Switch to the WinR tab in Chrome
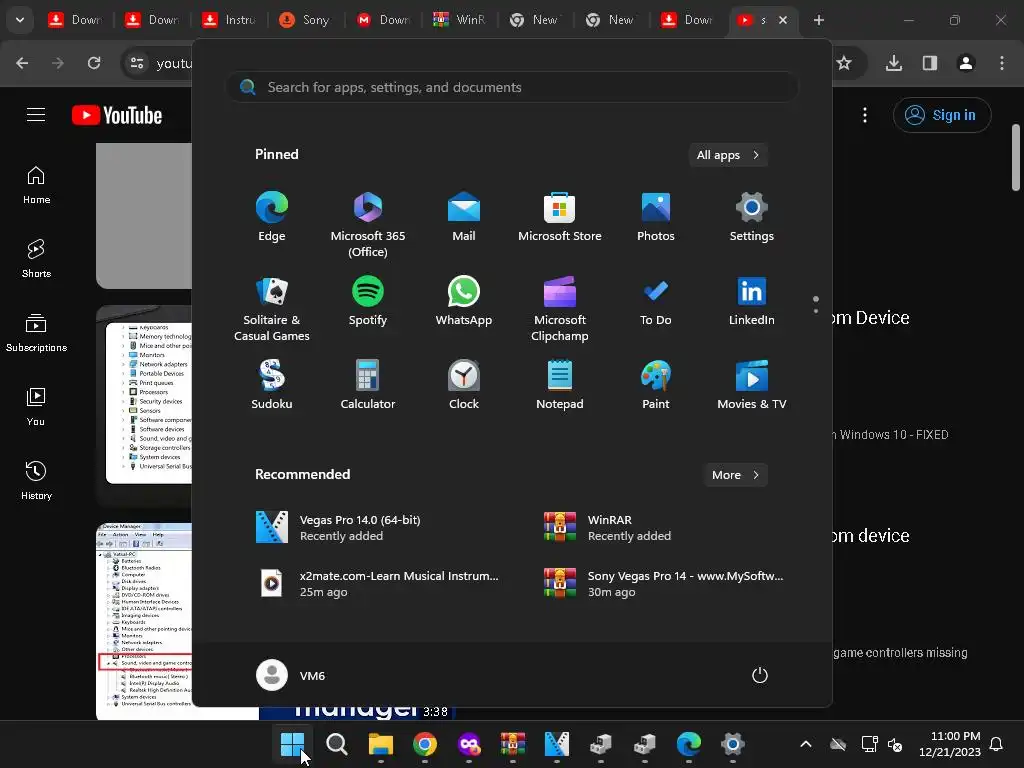 460,20
